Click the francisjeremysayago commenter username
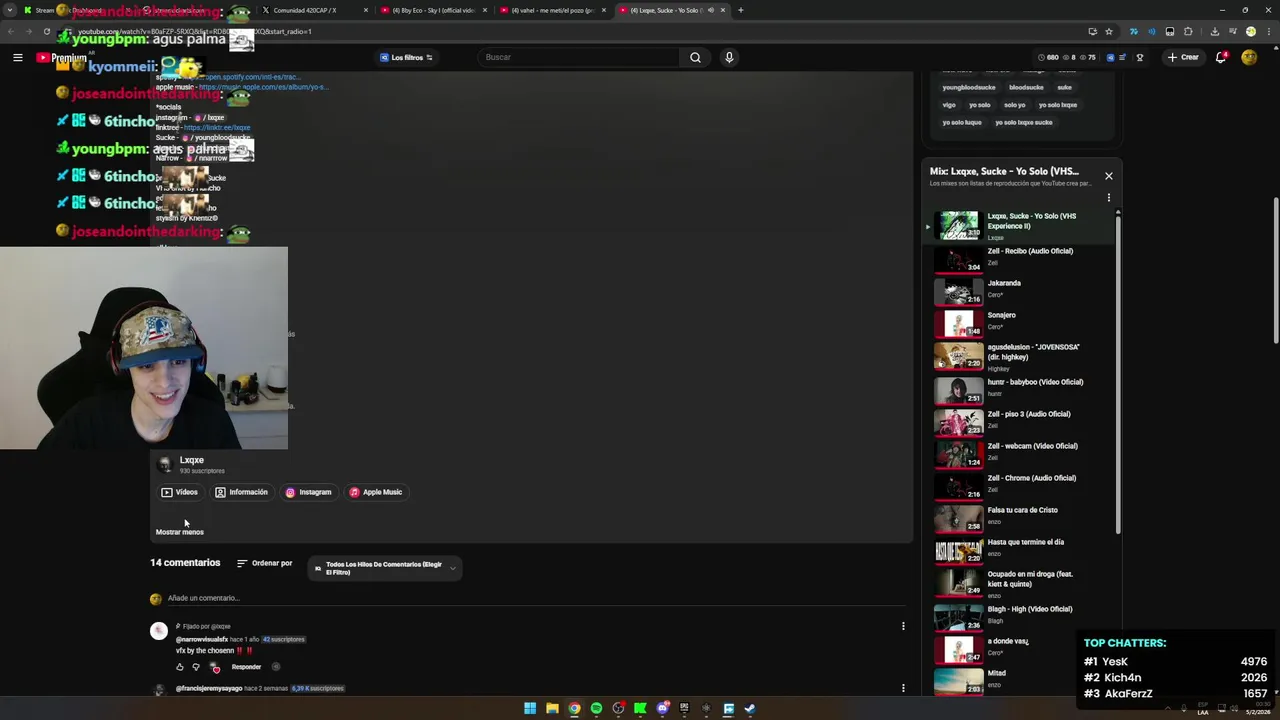 (x=209, y=688)
